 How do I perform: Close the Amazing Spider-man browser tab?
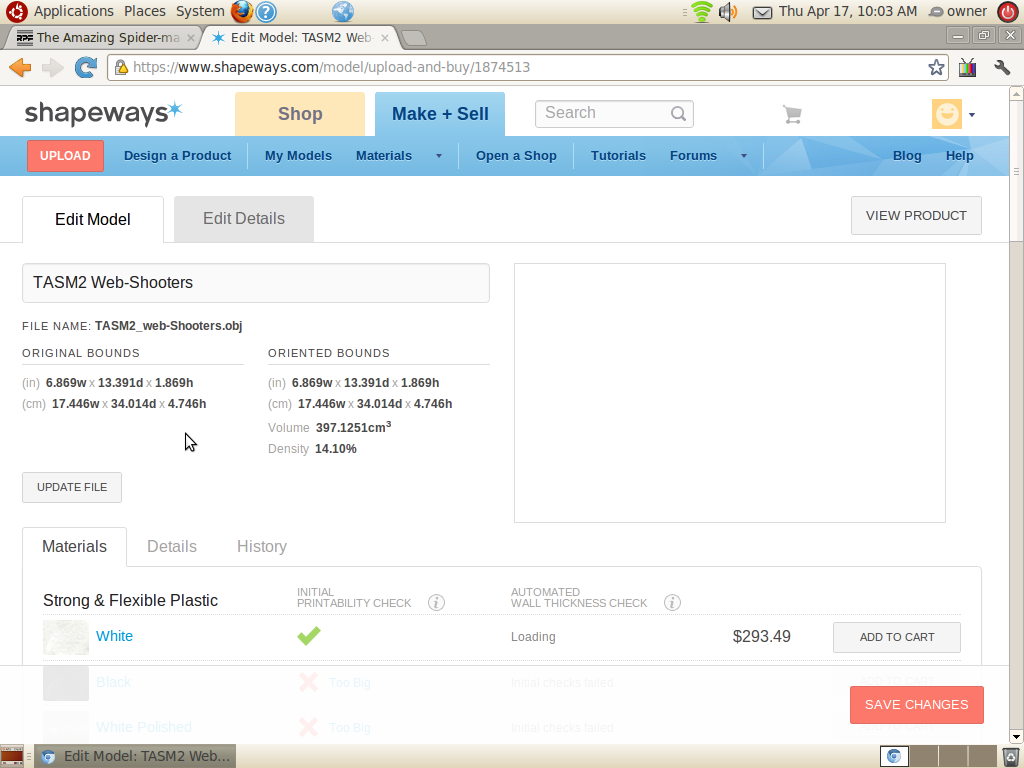click(191, 38)
